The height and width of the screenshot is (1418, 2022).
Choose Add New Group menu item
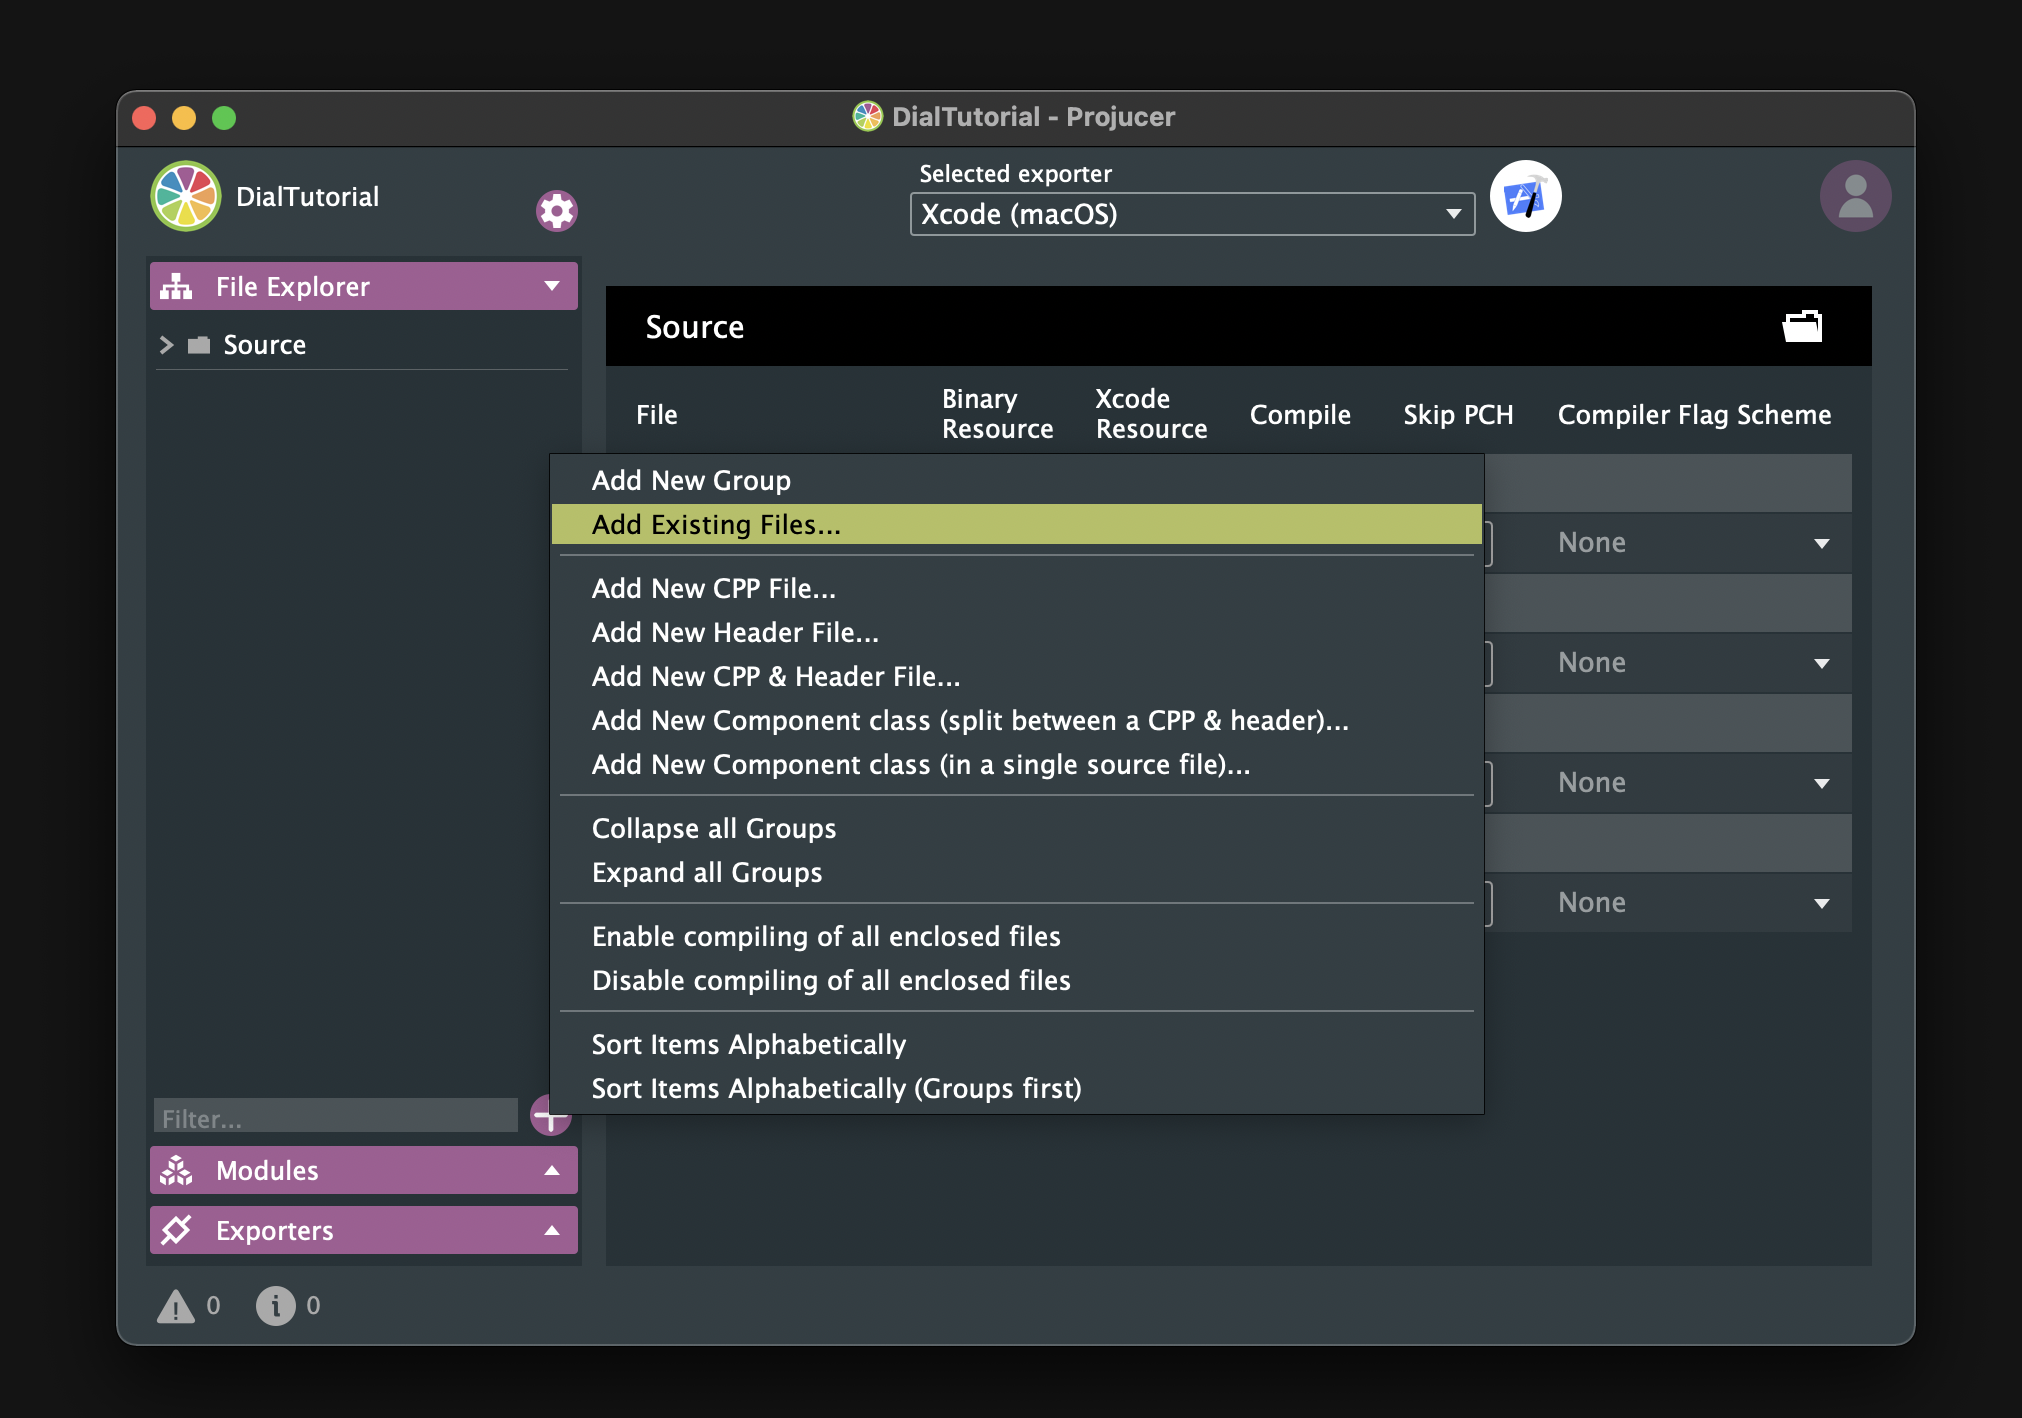[1017, 481]
